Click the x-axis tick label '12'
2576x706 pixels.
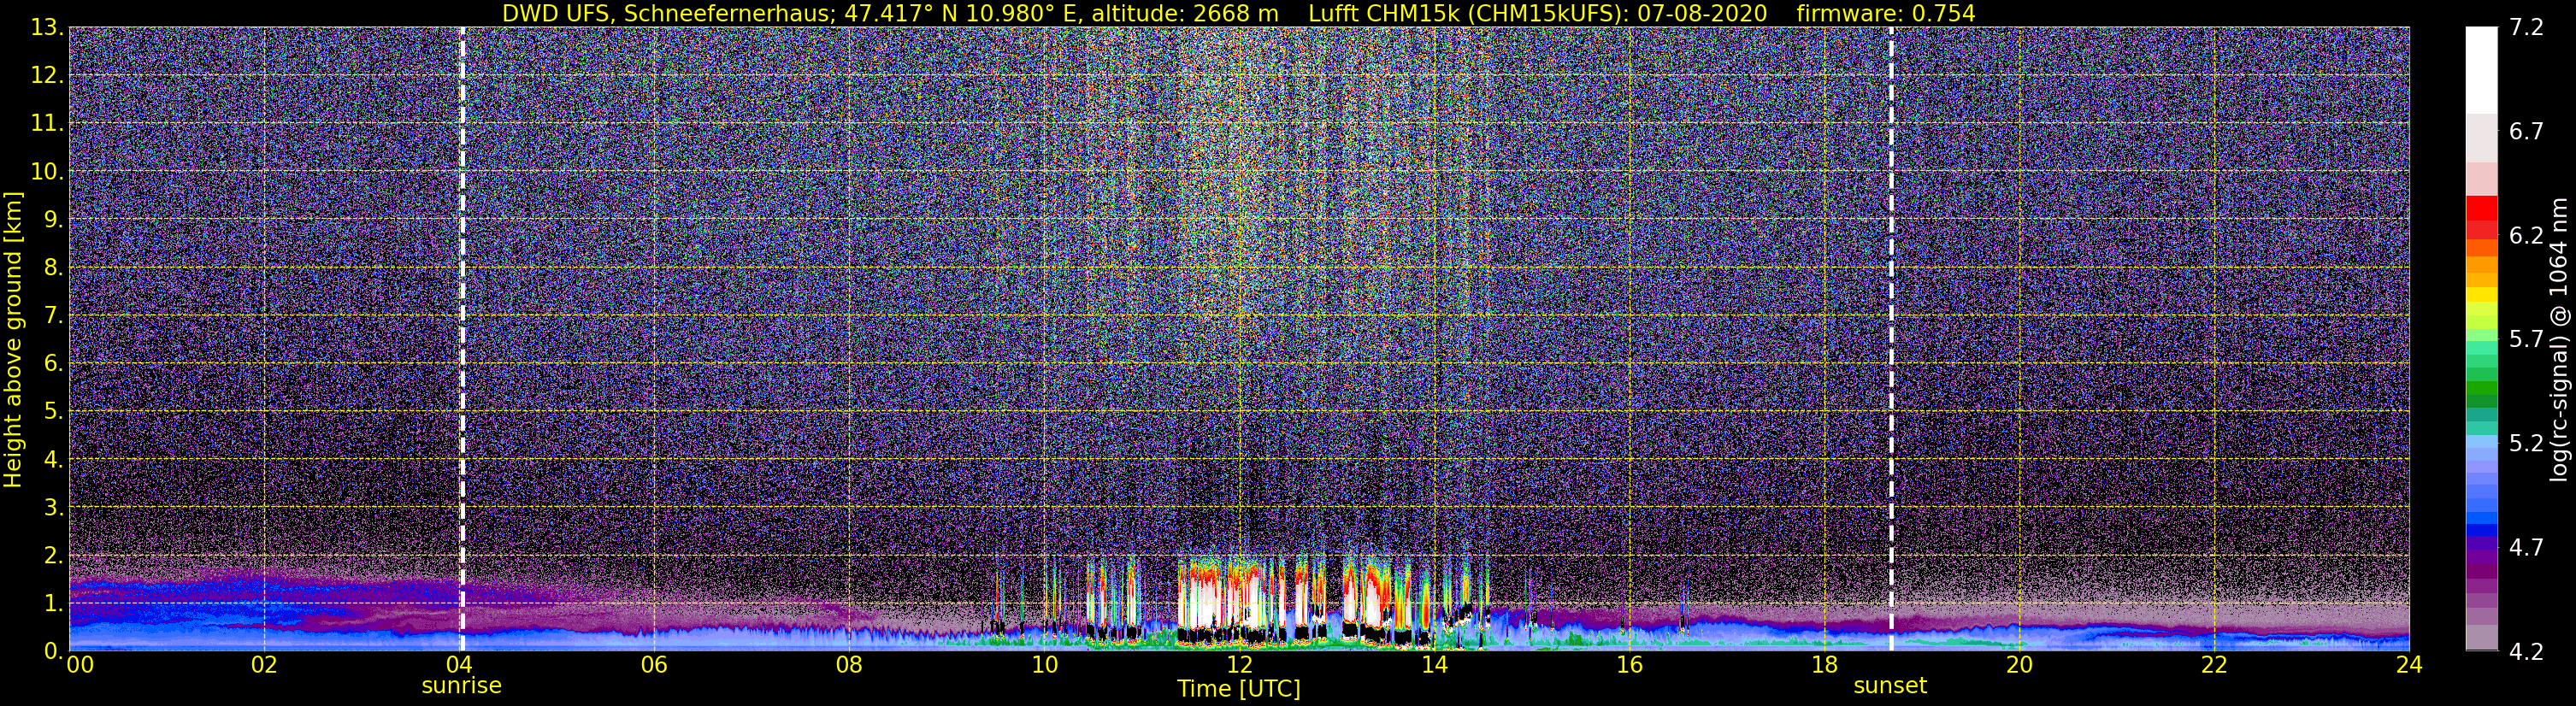point(1239,666)
